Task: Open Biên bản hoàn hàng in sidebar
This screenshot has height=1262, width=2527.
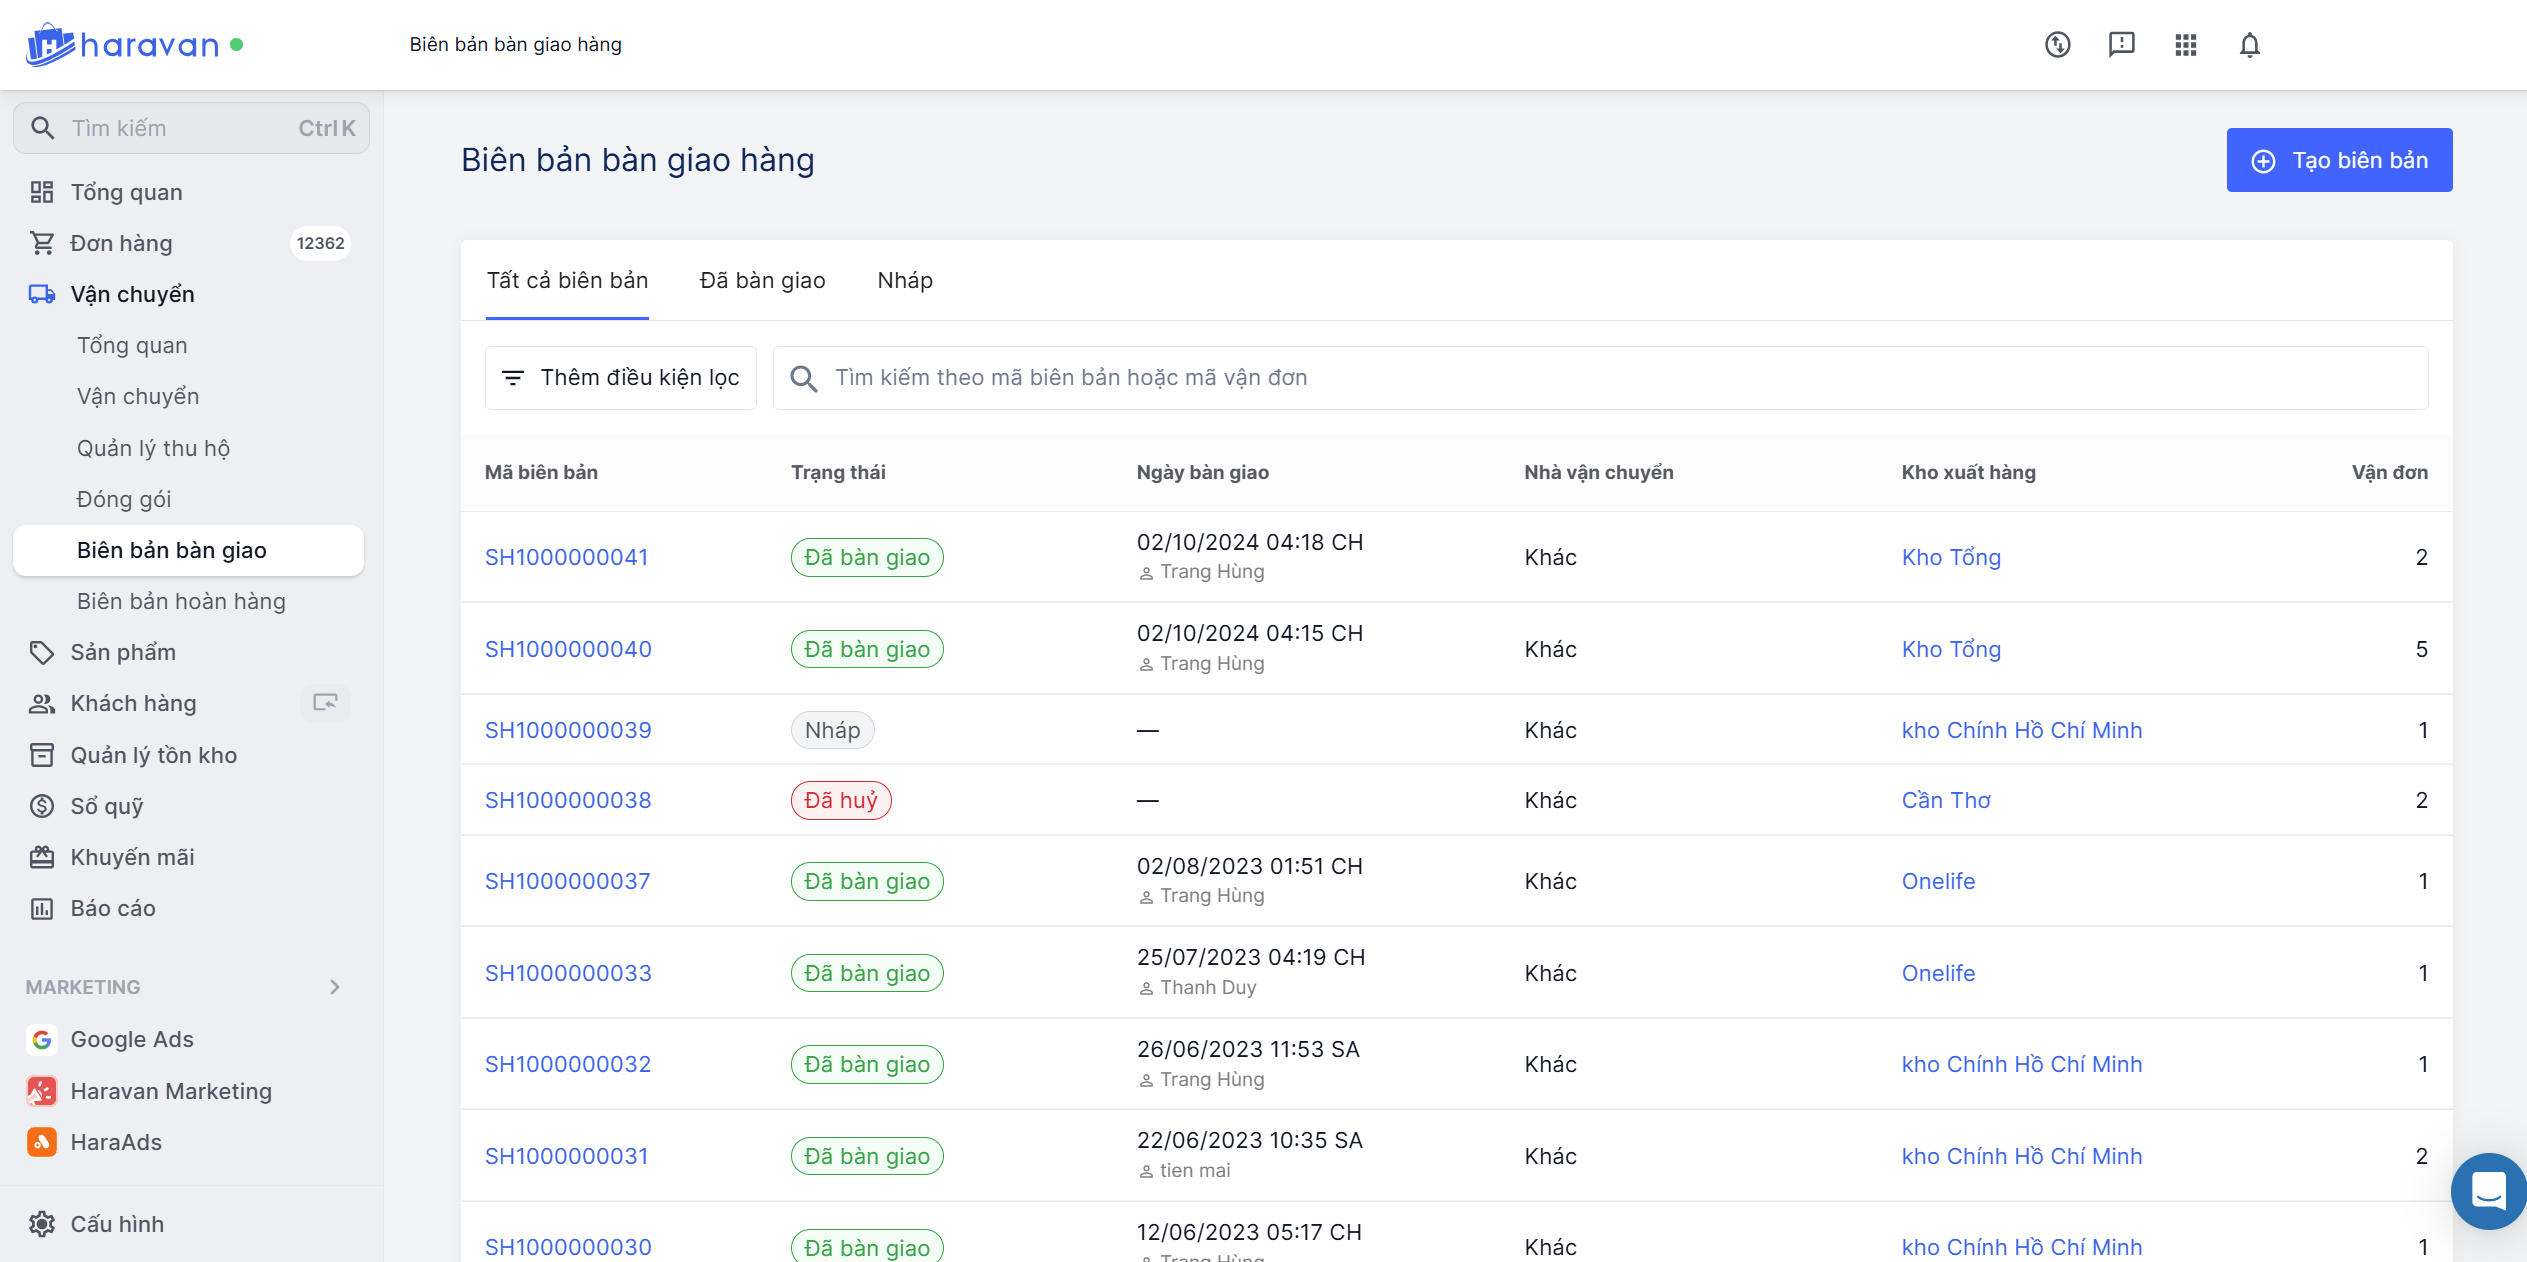Action: pyautogui.click(x=181, y=601)
